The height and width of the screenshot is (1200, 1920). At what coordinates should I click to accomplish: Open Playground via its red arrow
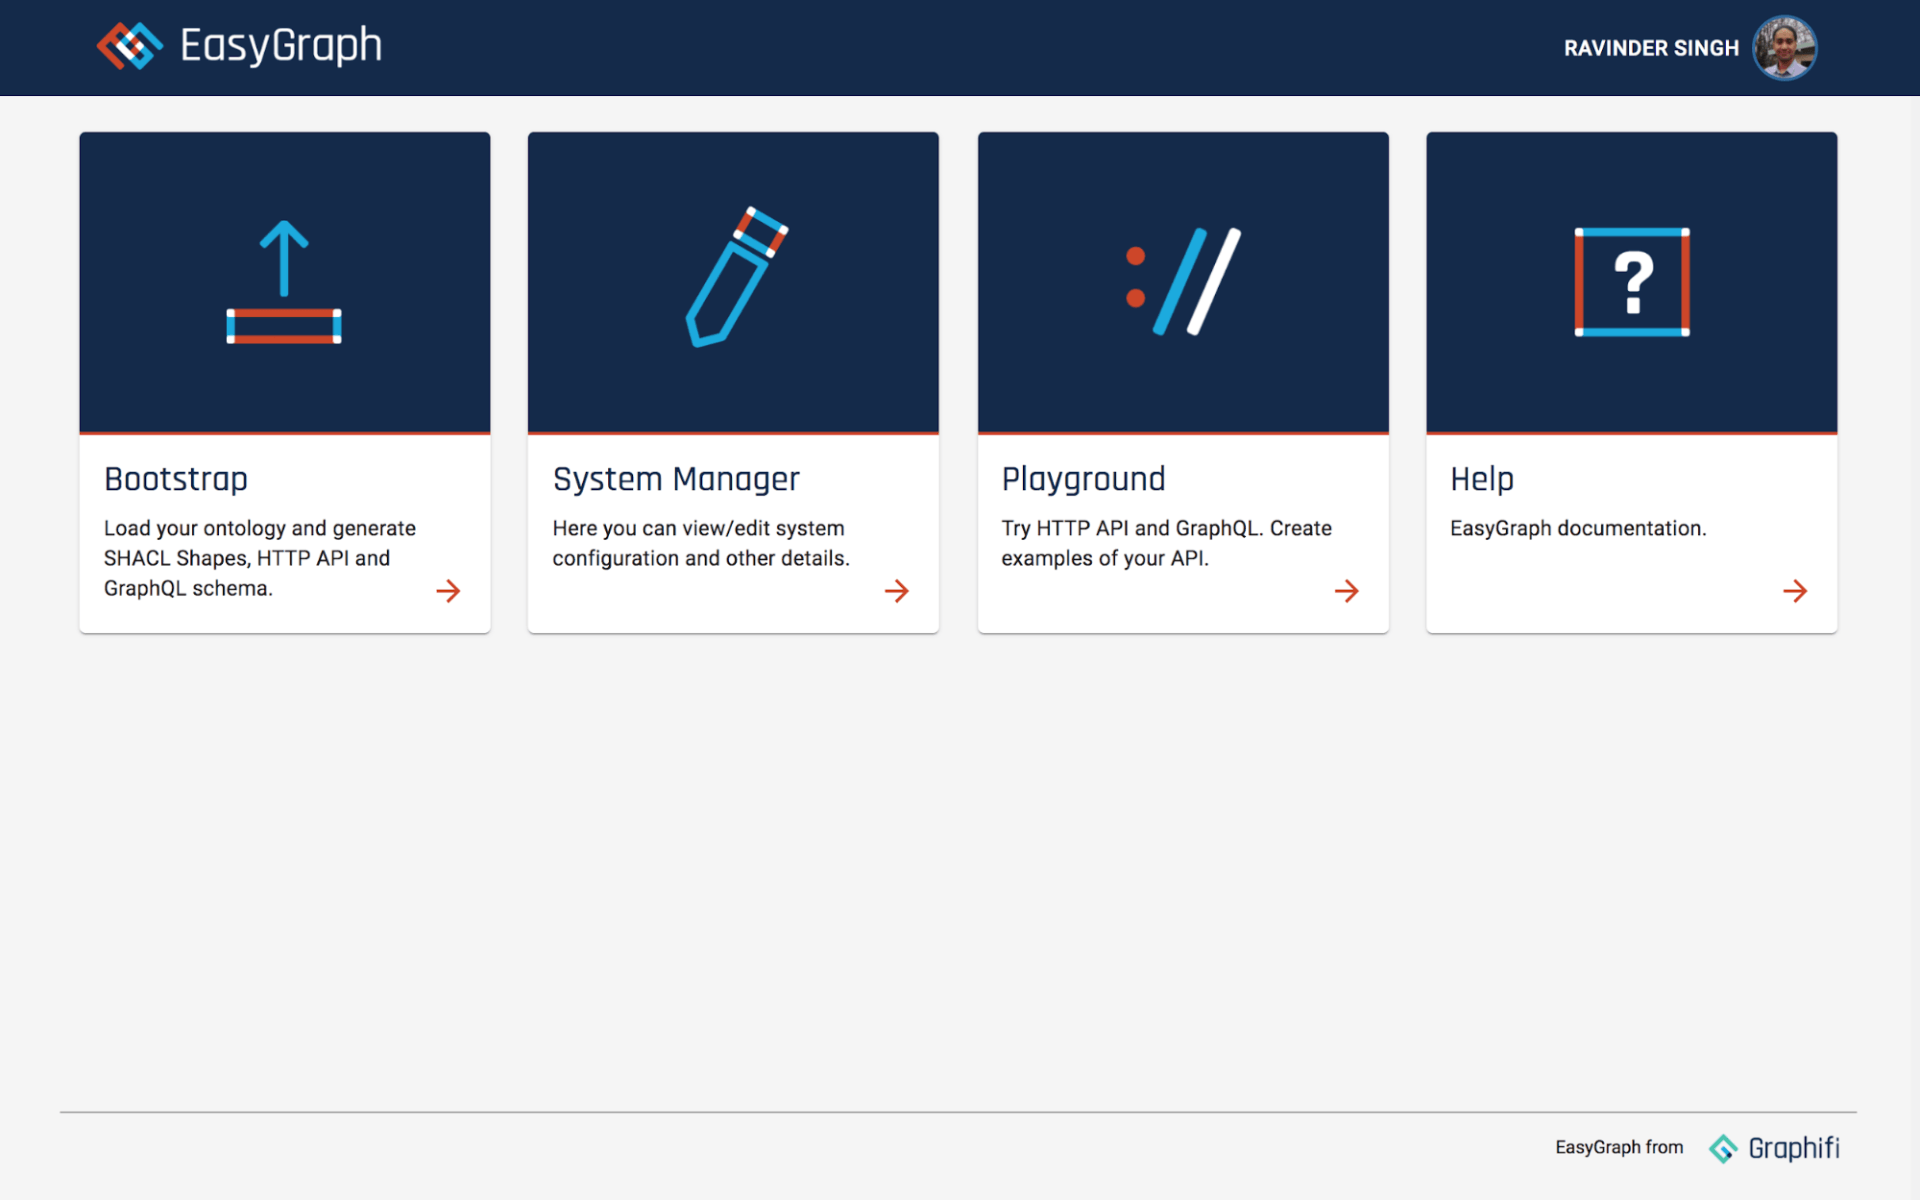[x=1346, y=591]
